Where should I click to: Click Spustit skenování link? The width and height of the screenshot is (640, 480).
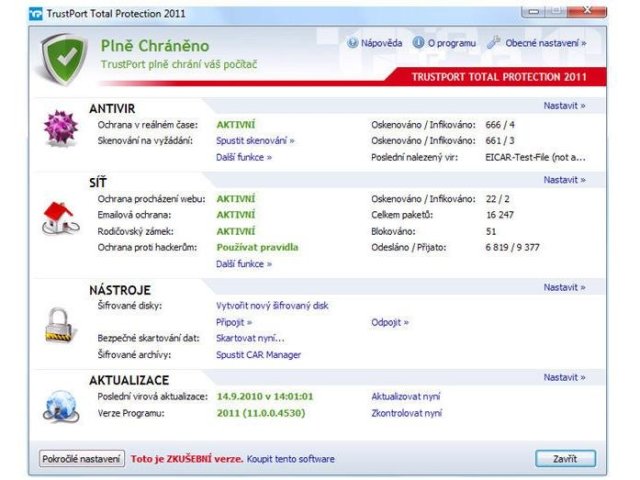click(x=255, y=141)
